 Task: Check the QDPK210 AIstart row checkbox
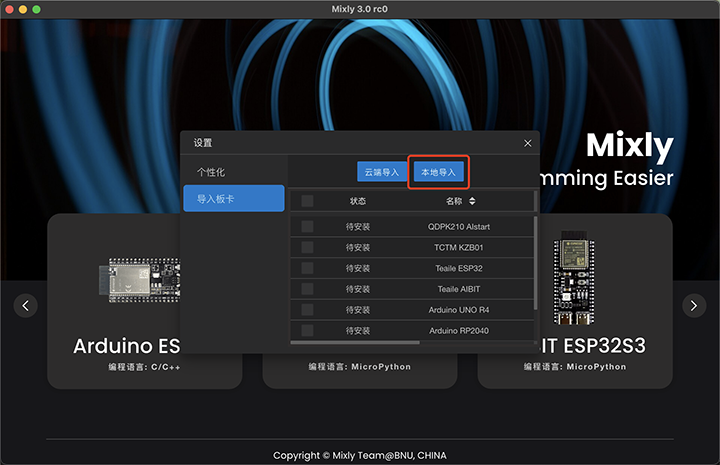tap(307, 226)
